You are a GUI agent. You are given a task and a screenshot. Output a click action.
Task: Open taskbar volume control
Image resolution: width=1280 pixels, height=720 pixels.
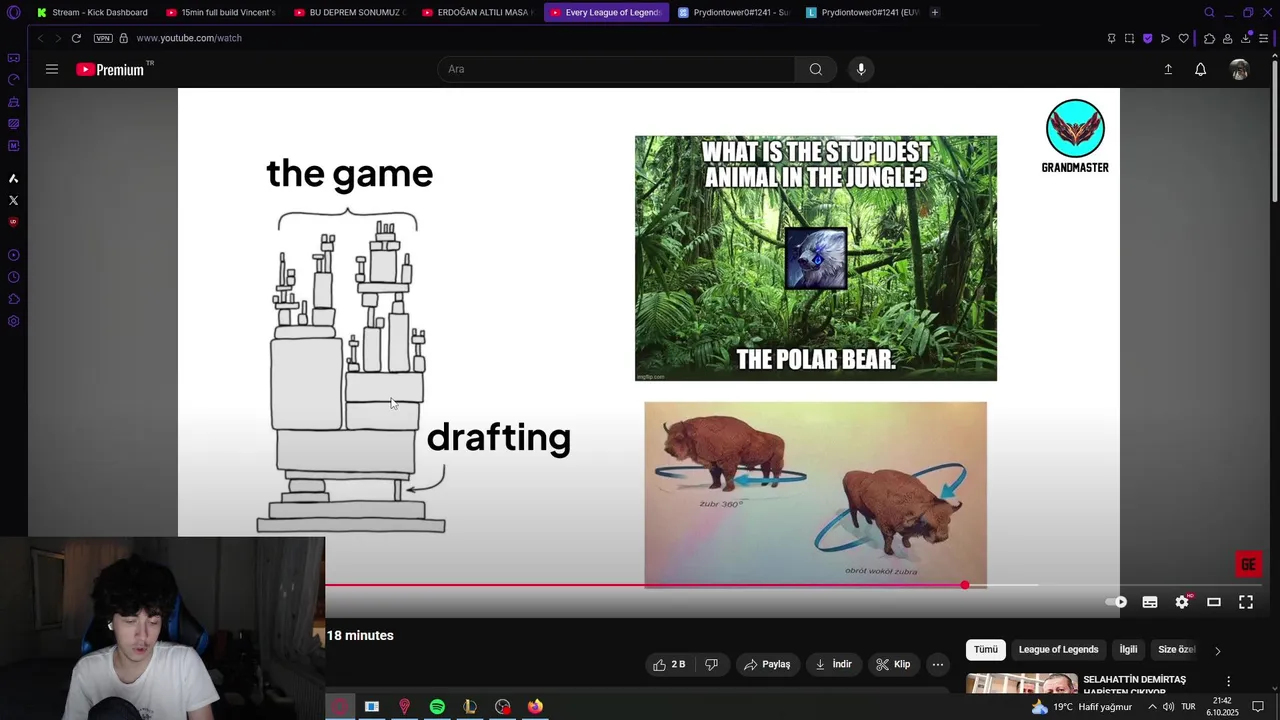pos(1168,707)
